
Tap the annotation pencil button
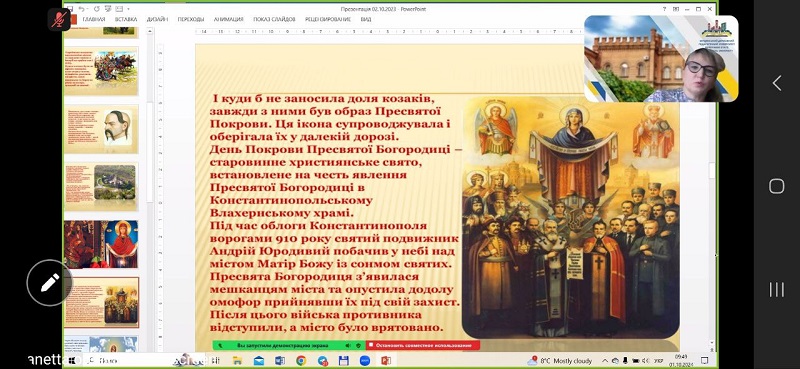[50, 282]
